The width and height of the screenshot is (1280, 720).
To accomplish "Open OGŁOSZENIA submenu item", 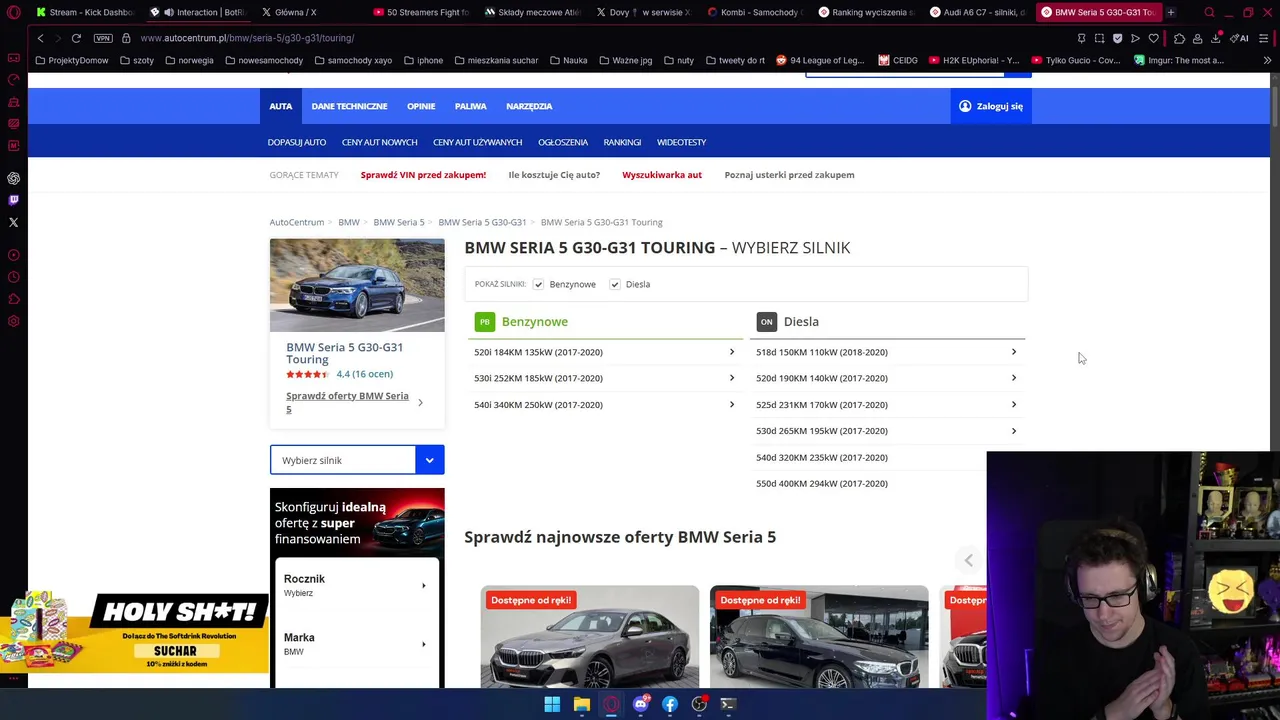I will [x=563, y=142].
